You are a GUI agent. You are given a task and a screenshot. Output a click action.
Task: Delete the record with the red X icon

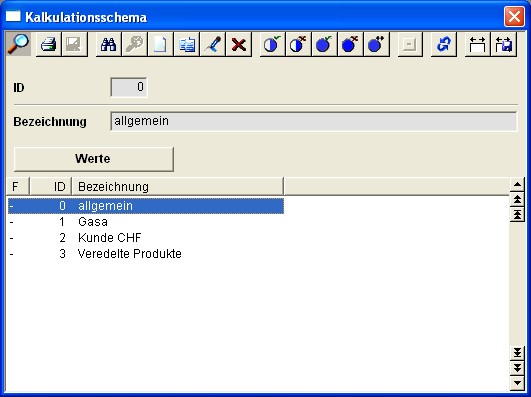point(239,44)
